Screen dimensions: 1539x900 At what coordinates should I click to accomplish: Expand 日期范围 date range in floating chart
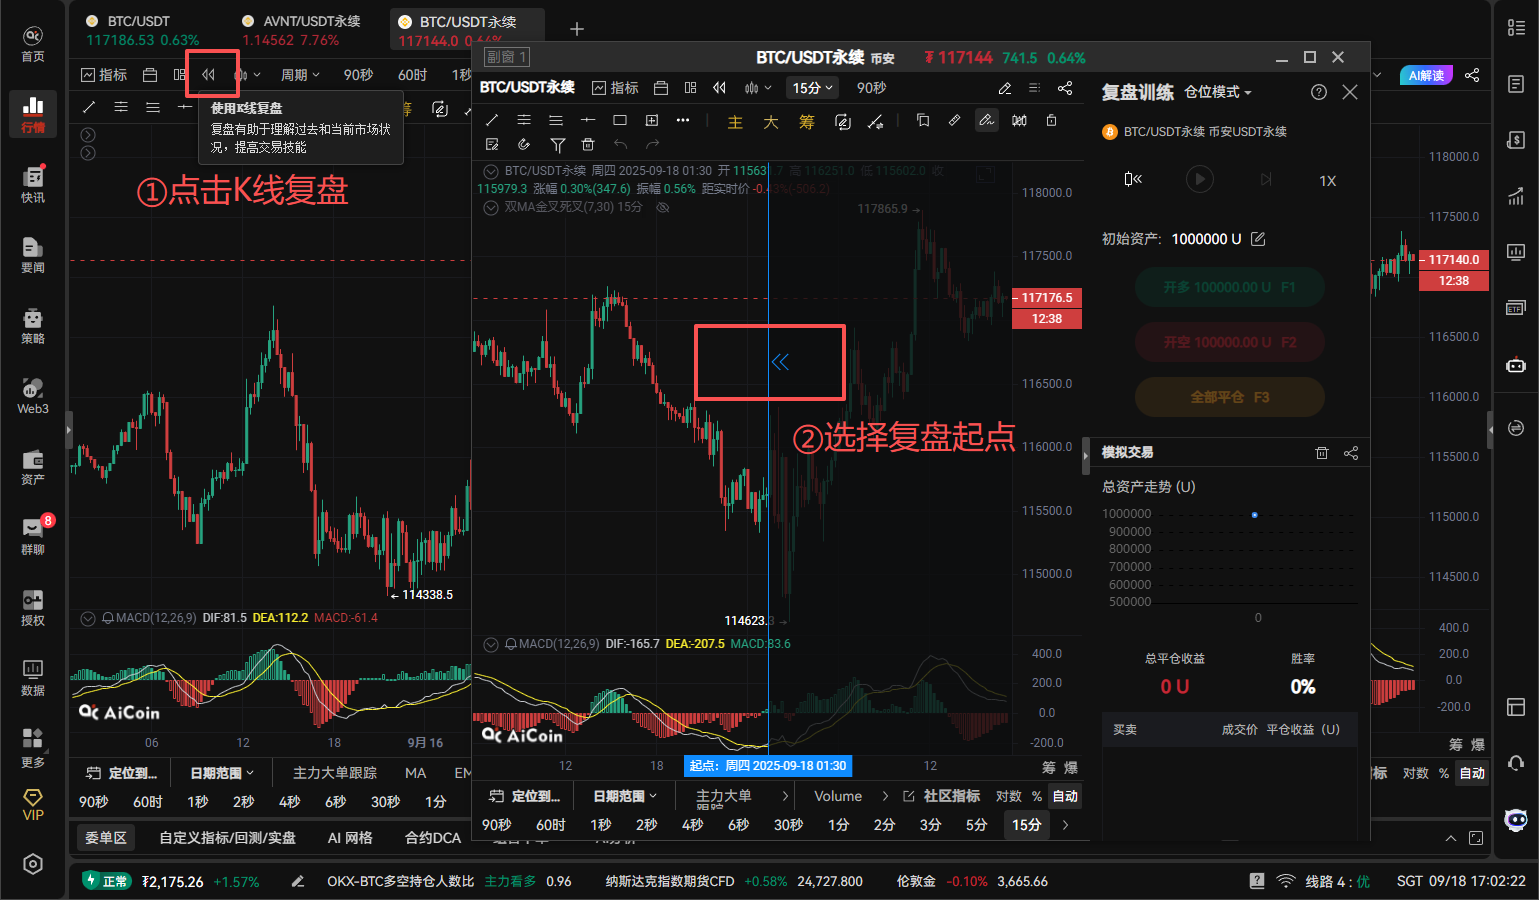(625, 796)
